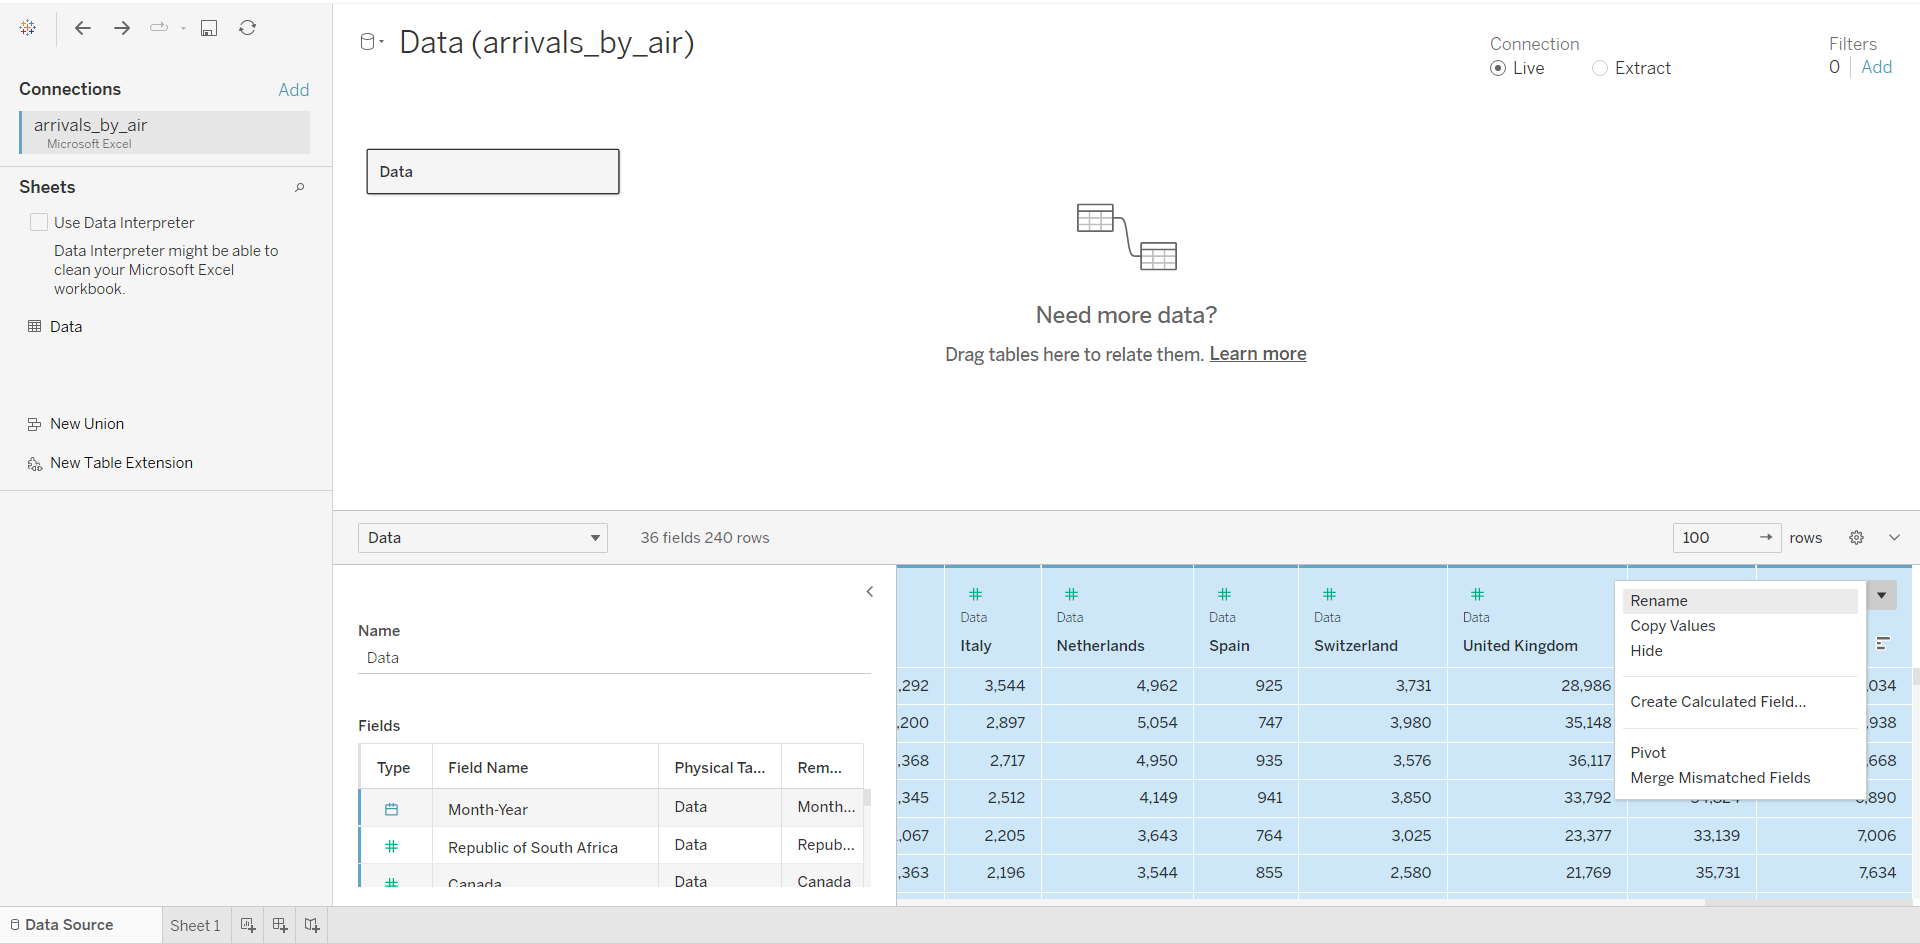Screen dimensions: 1920x944
Task: Expand the data grid with chevron
Action: 1894,538
